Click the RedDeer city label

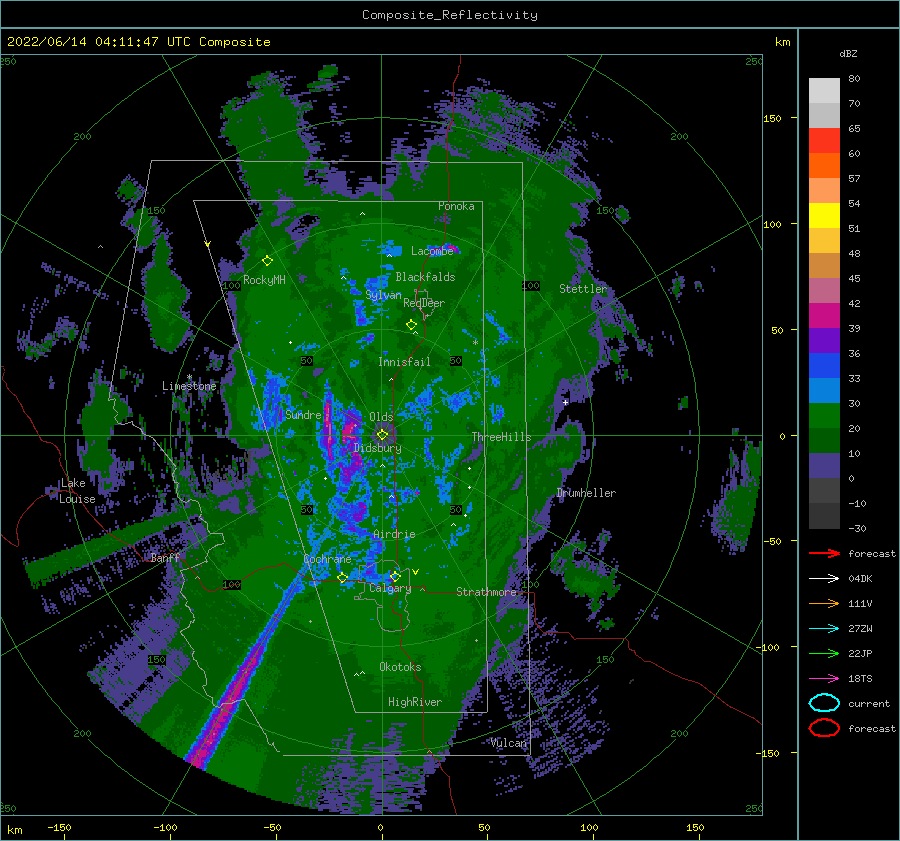424,303
